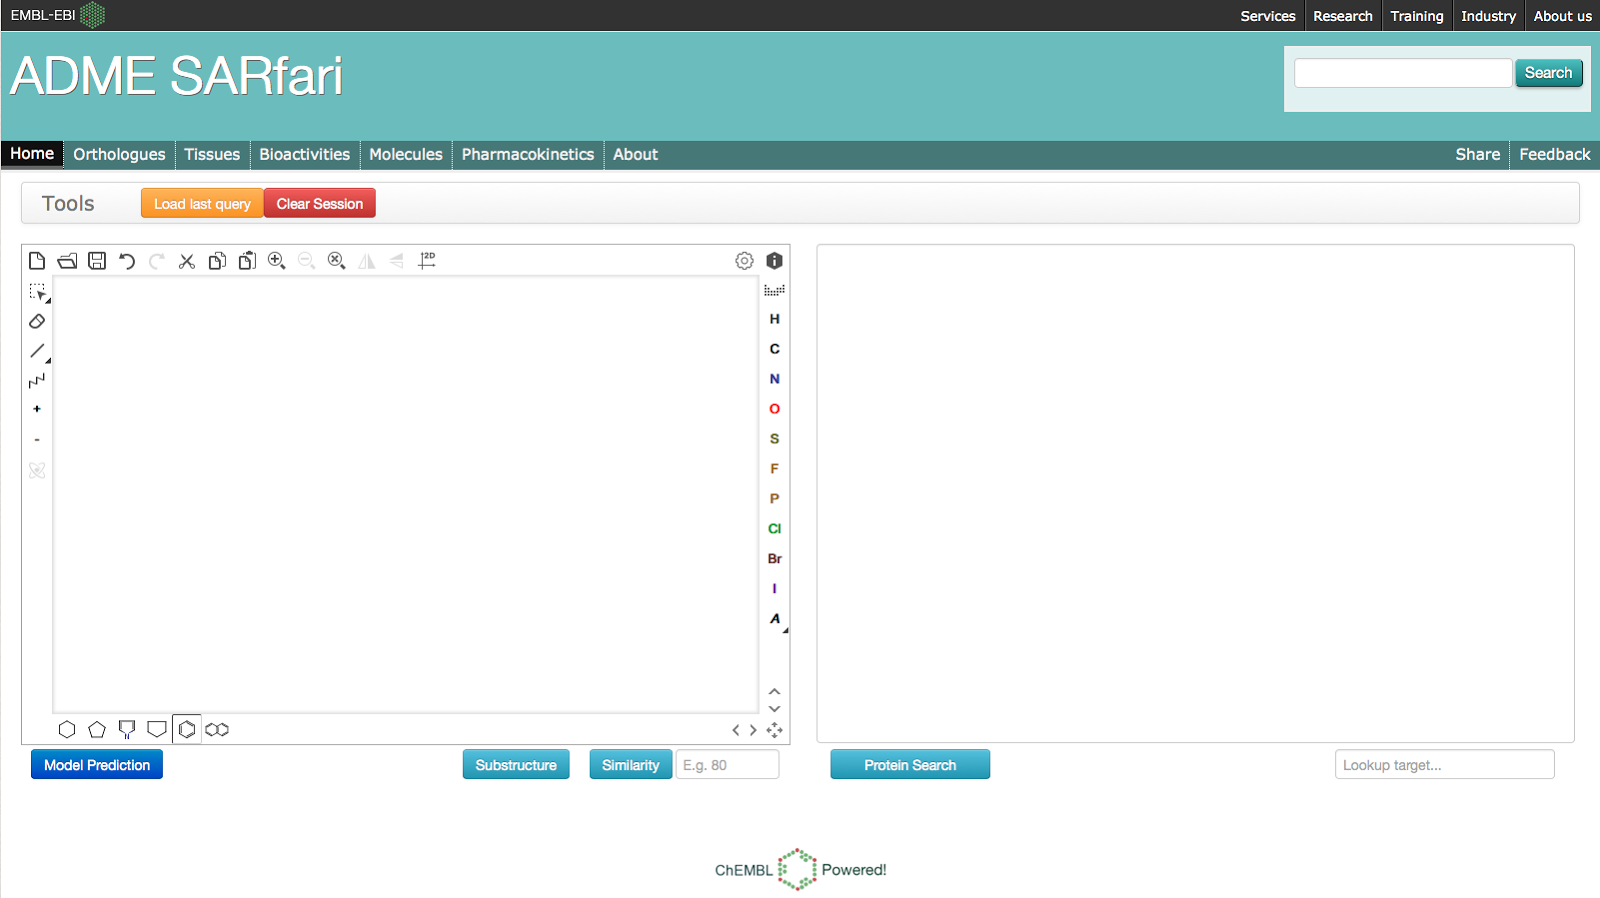Open the Feedback link
This screenshot has width=1600, height=898.
[1554, 154]
